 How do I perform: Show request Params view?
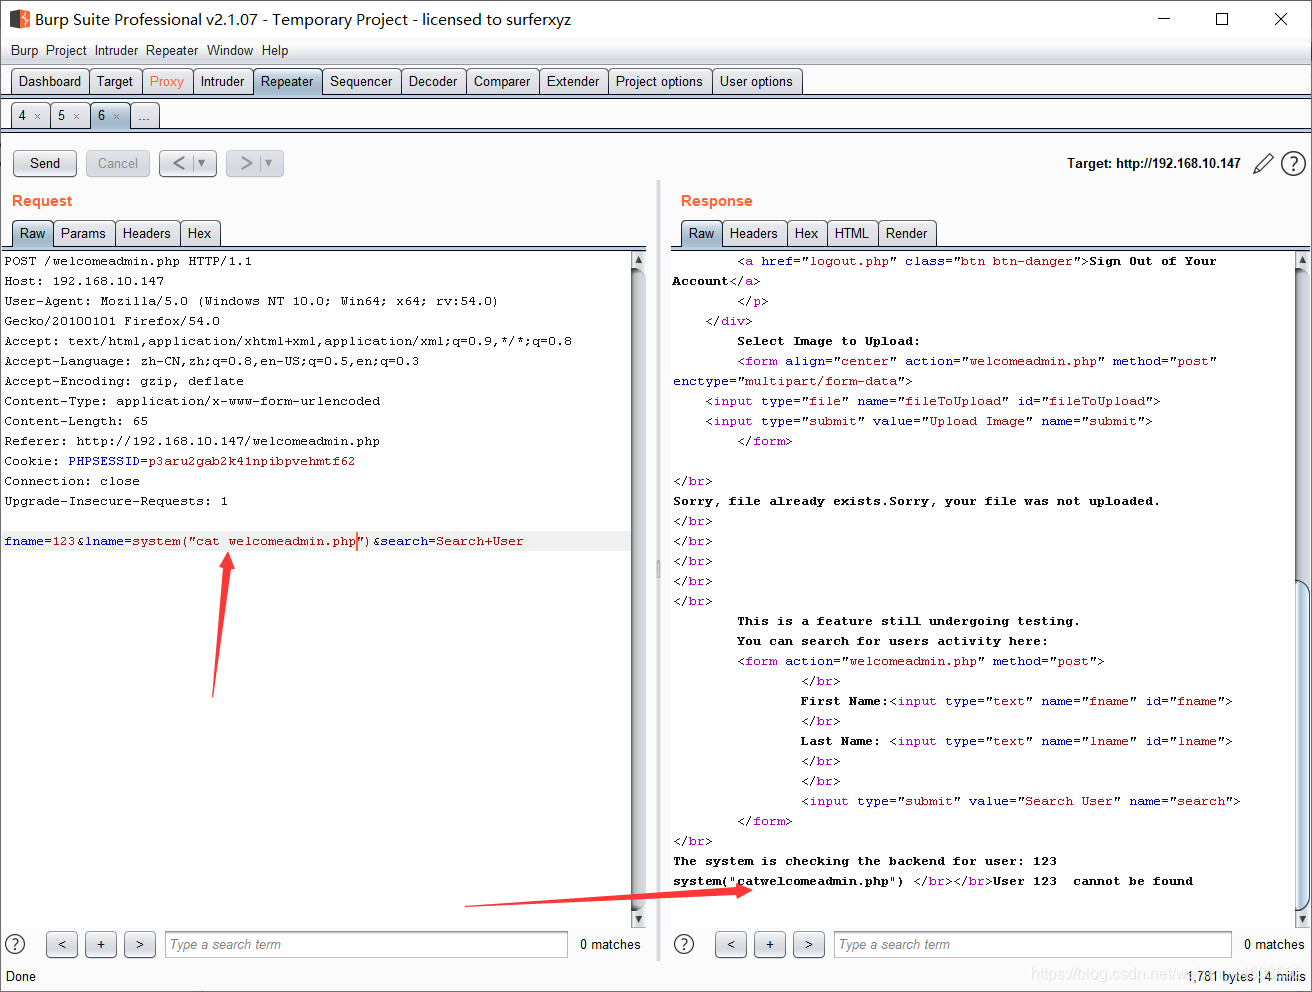83,233
